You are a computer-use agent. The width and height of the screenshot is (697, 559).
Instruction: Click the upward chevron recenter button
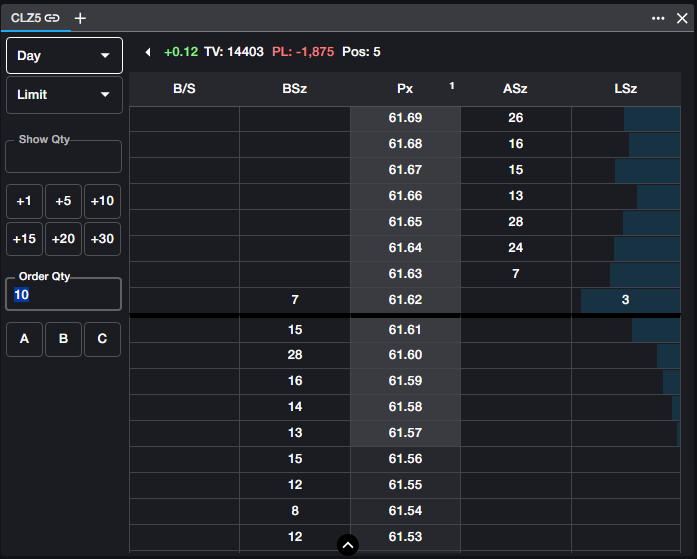pos(348,545)
